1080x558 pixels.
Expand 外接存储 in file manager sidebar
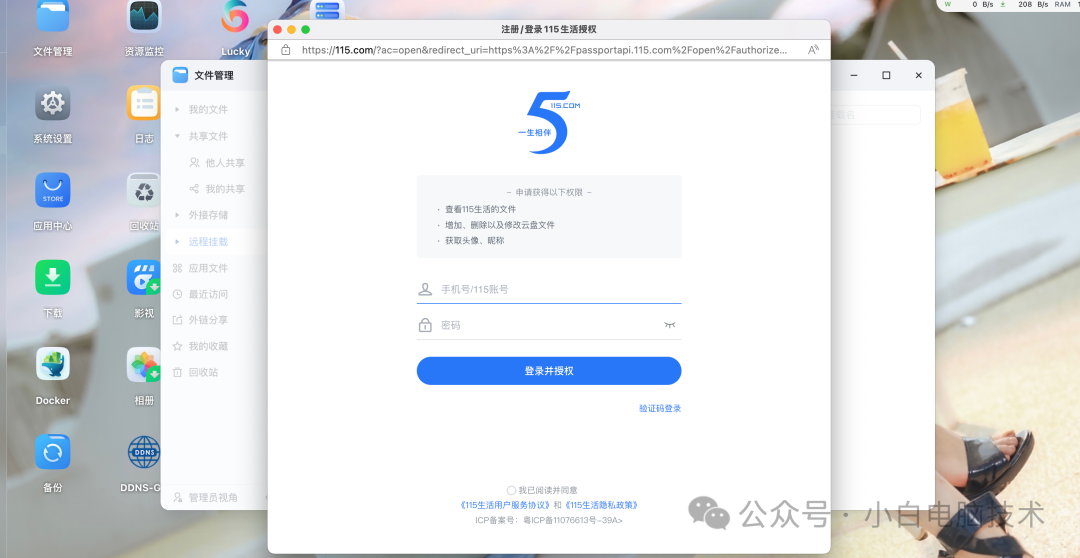coord(177,215)
